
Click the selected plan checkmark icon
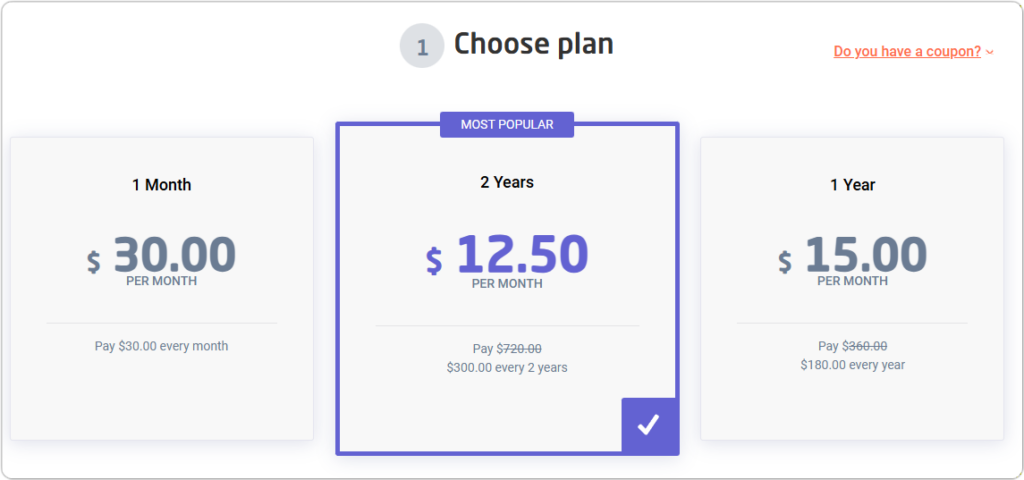point(649,425)
